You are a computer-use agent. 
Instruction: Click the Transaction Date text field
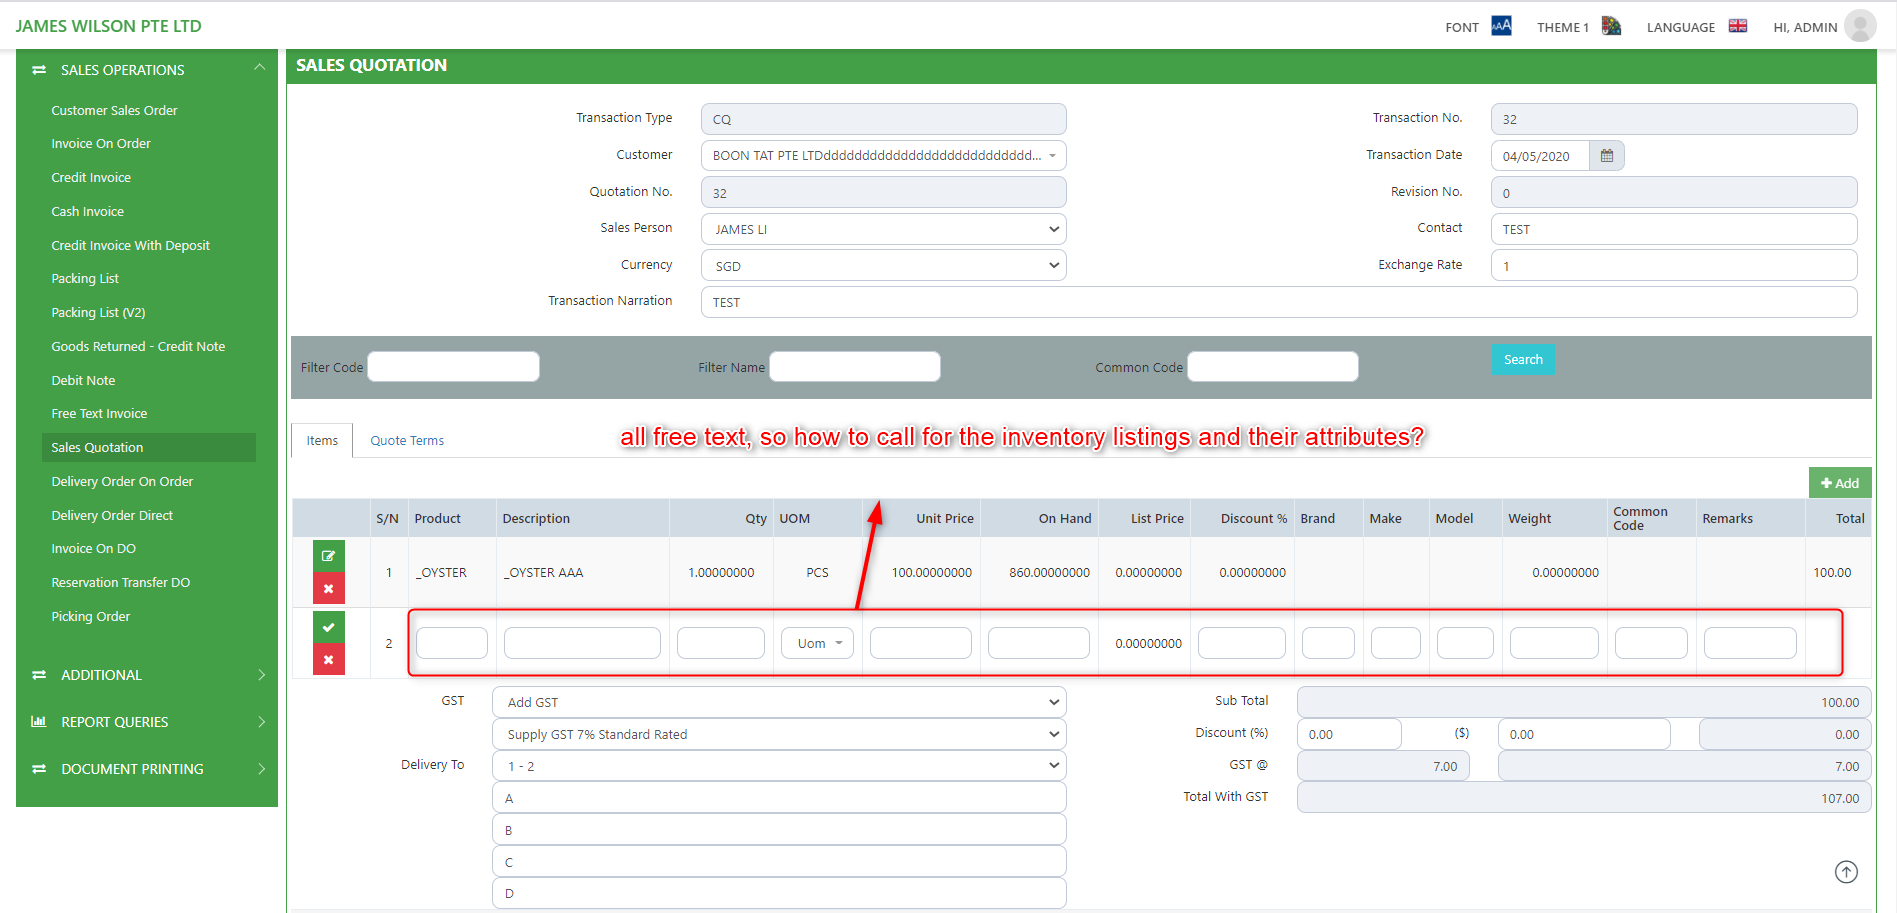pos(1540,156)
